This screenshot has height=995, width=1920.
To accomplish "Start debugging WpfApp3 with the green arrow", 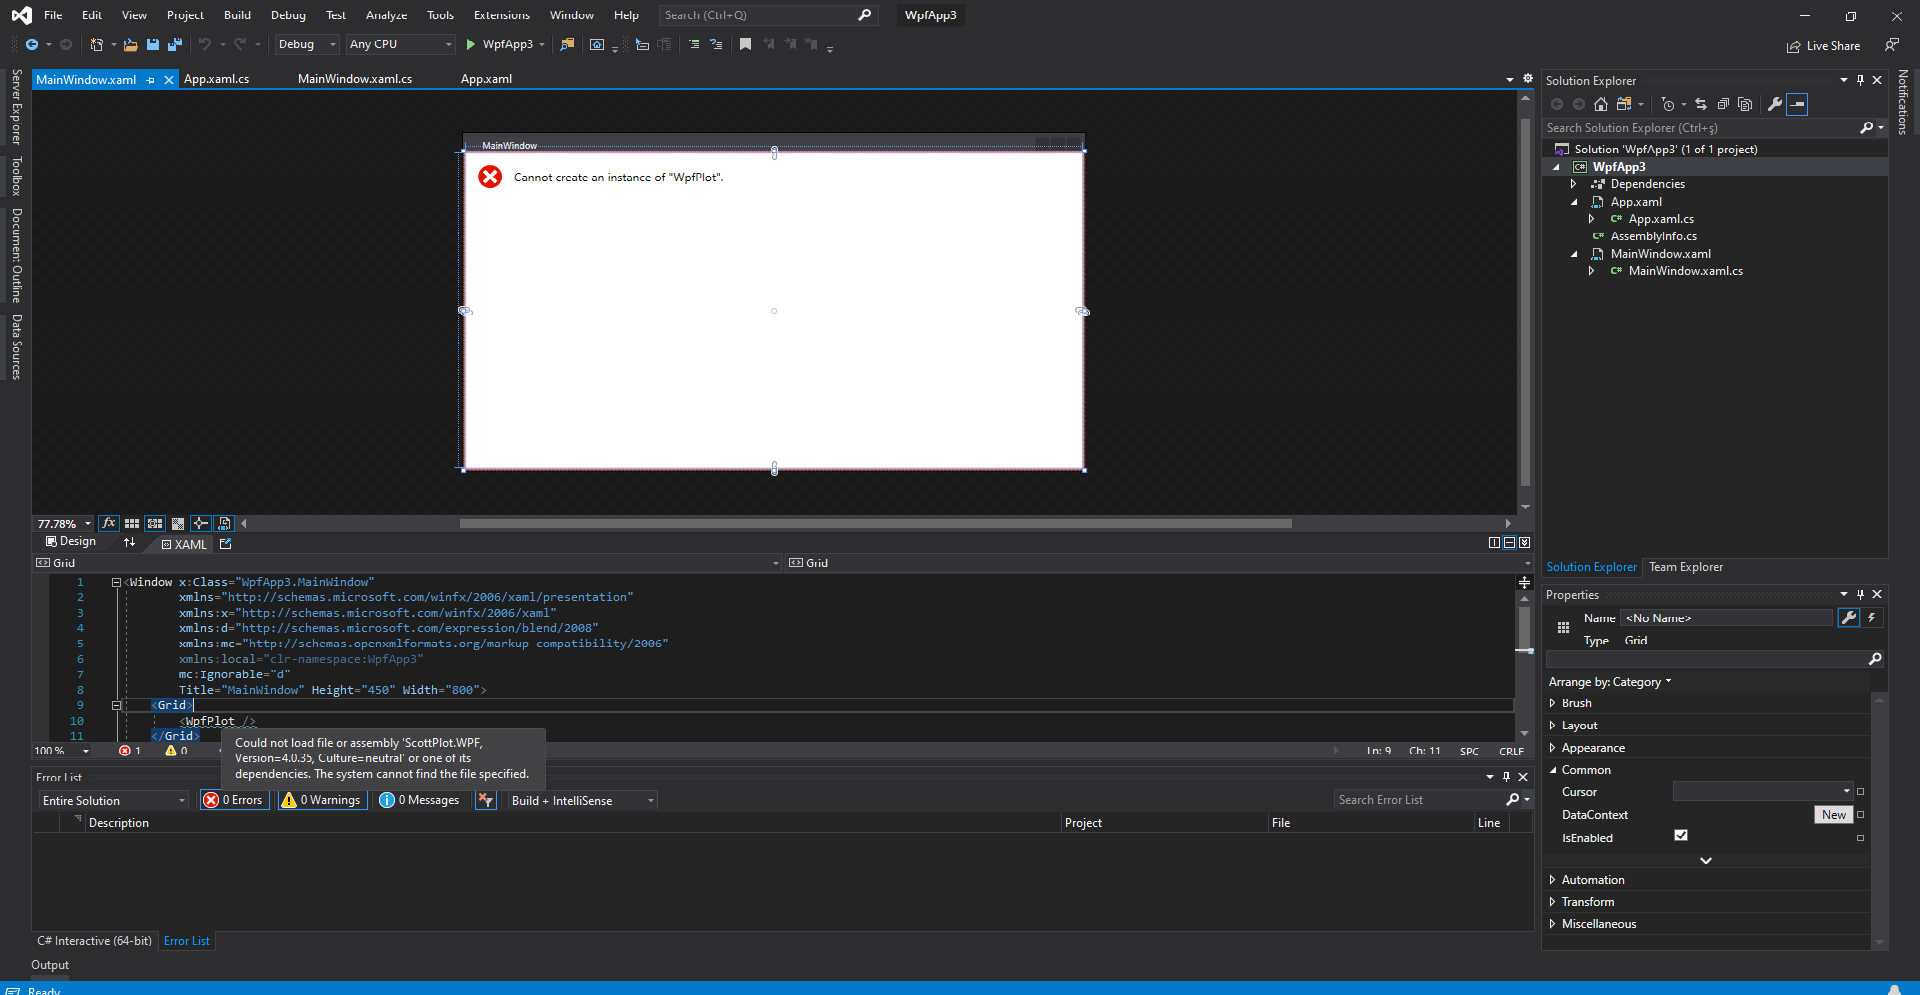I will [470, 44].
